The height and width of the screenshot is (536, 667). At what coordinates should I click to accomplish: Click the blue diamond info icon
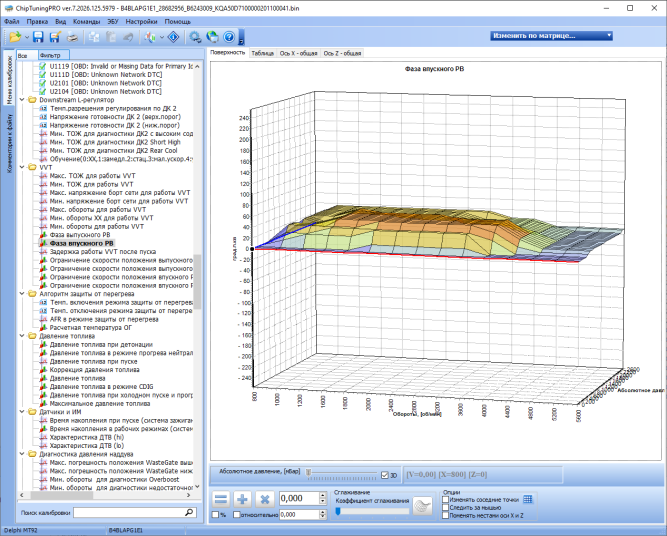tap(174, 37)
